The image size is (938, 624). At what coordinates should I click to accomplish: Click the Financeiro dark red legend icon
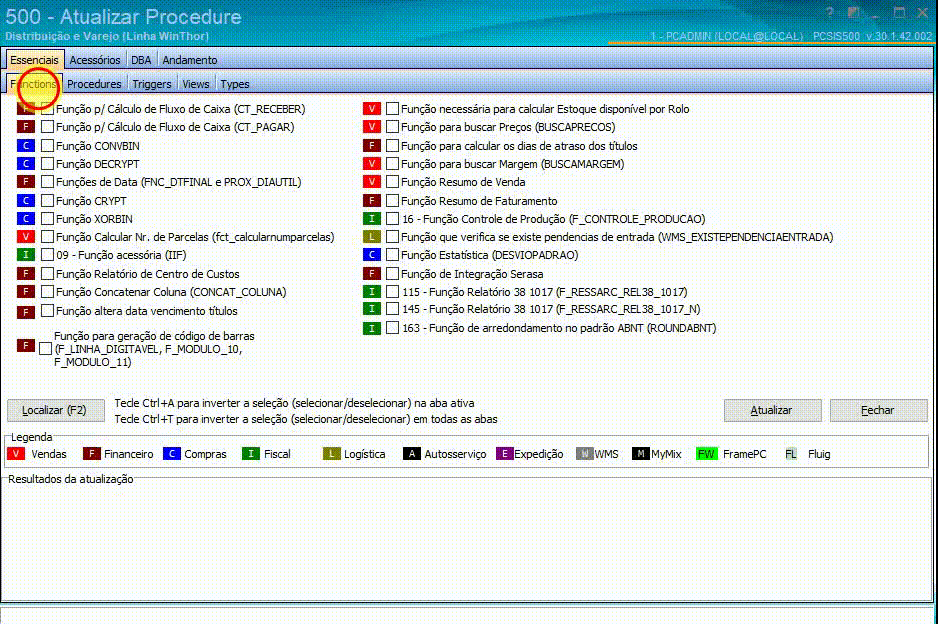92,453
